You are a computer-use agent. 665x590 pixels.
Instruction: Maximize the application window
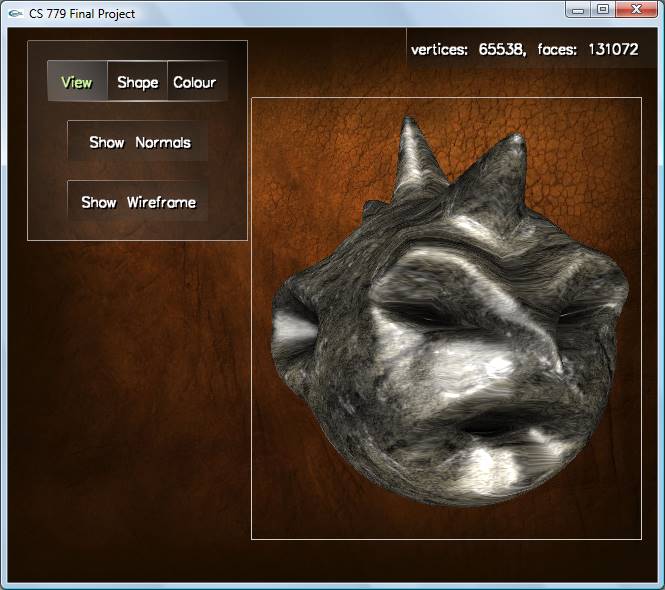point(602,10)
